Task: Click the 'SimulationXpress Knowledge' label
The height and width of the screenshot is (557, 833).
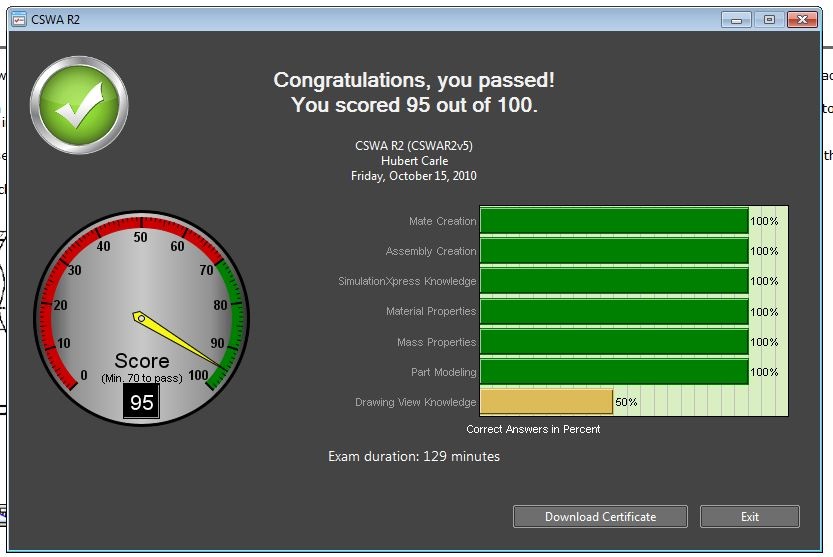Action: pyautogui.click(x=407, y=281)
